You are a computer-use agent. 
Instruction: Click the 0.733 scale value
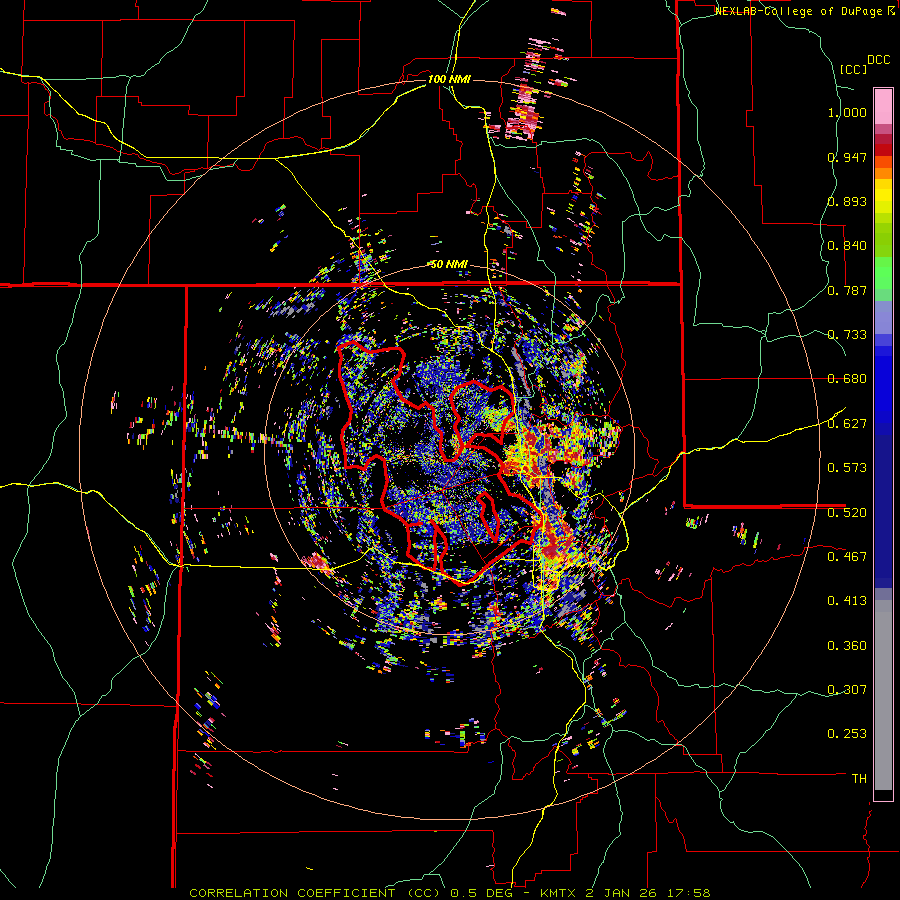coord(847,335)
